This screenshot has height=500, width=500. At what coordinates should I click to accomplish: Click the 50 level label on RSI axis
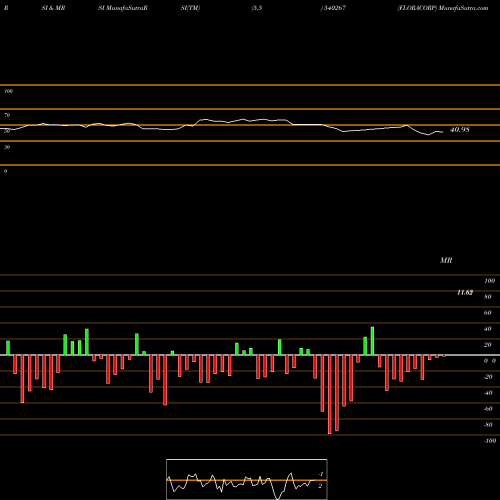coord(7,131)
